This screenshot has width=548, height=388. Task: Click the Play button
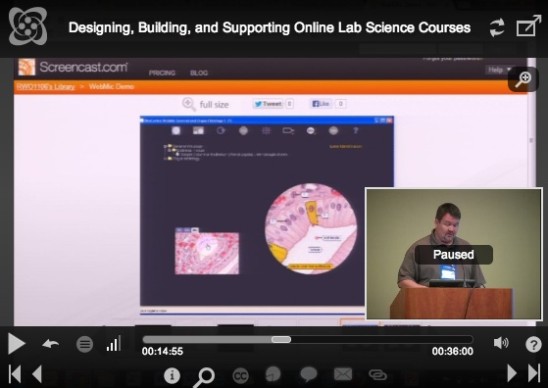click(x=16, y=344)
